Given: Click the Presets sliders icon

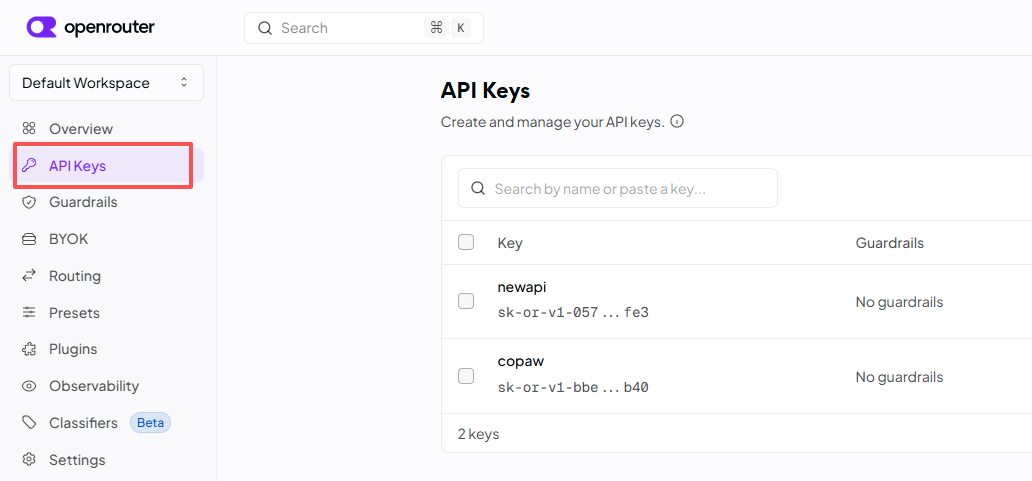Looking at the screenshot, I should pyautogui.click(x=29, y=313).
